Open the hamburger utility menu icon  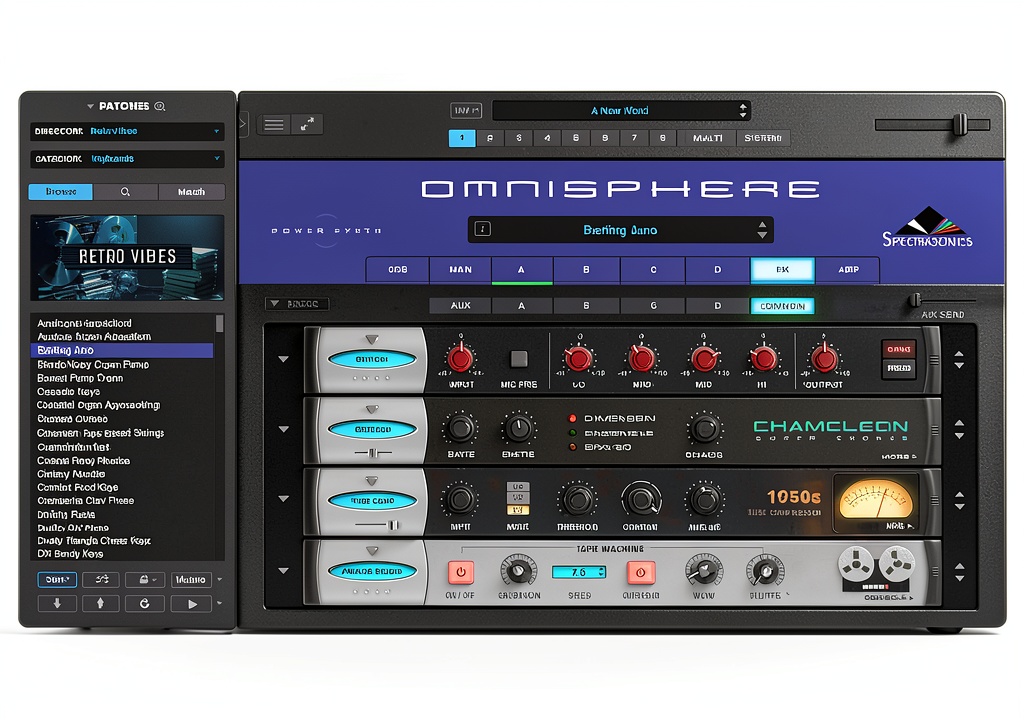274,124
